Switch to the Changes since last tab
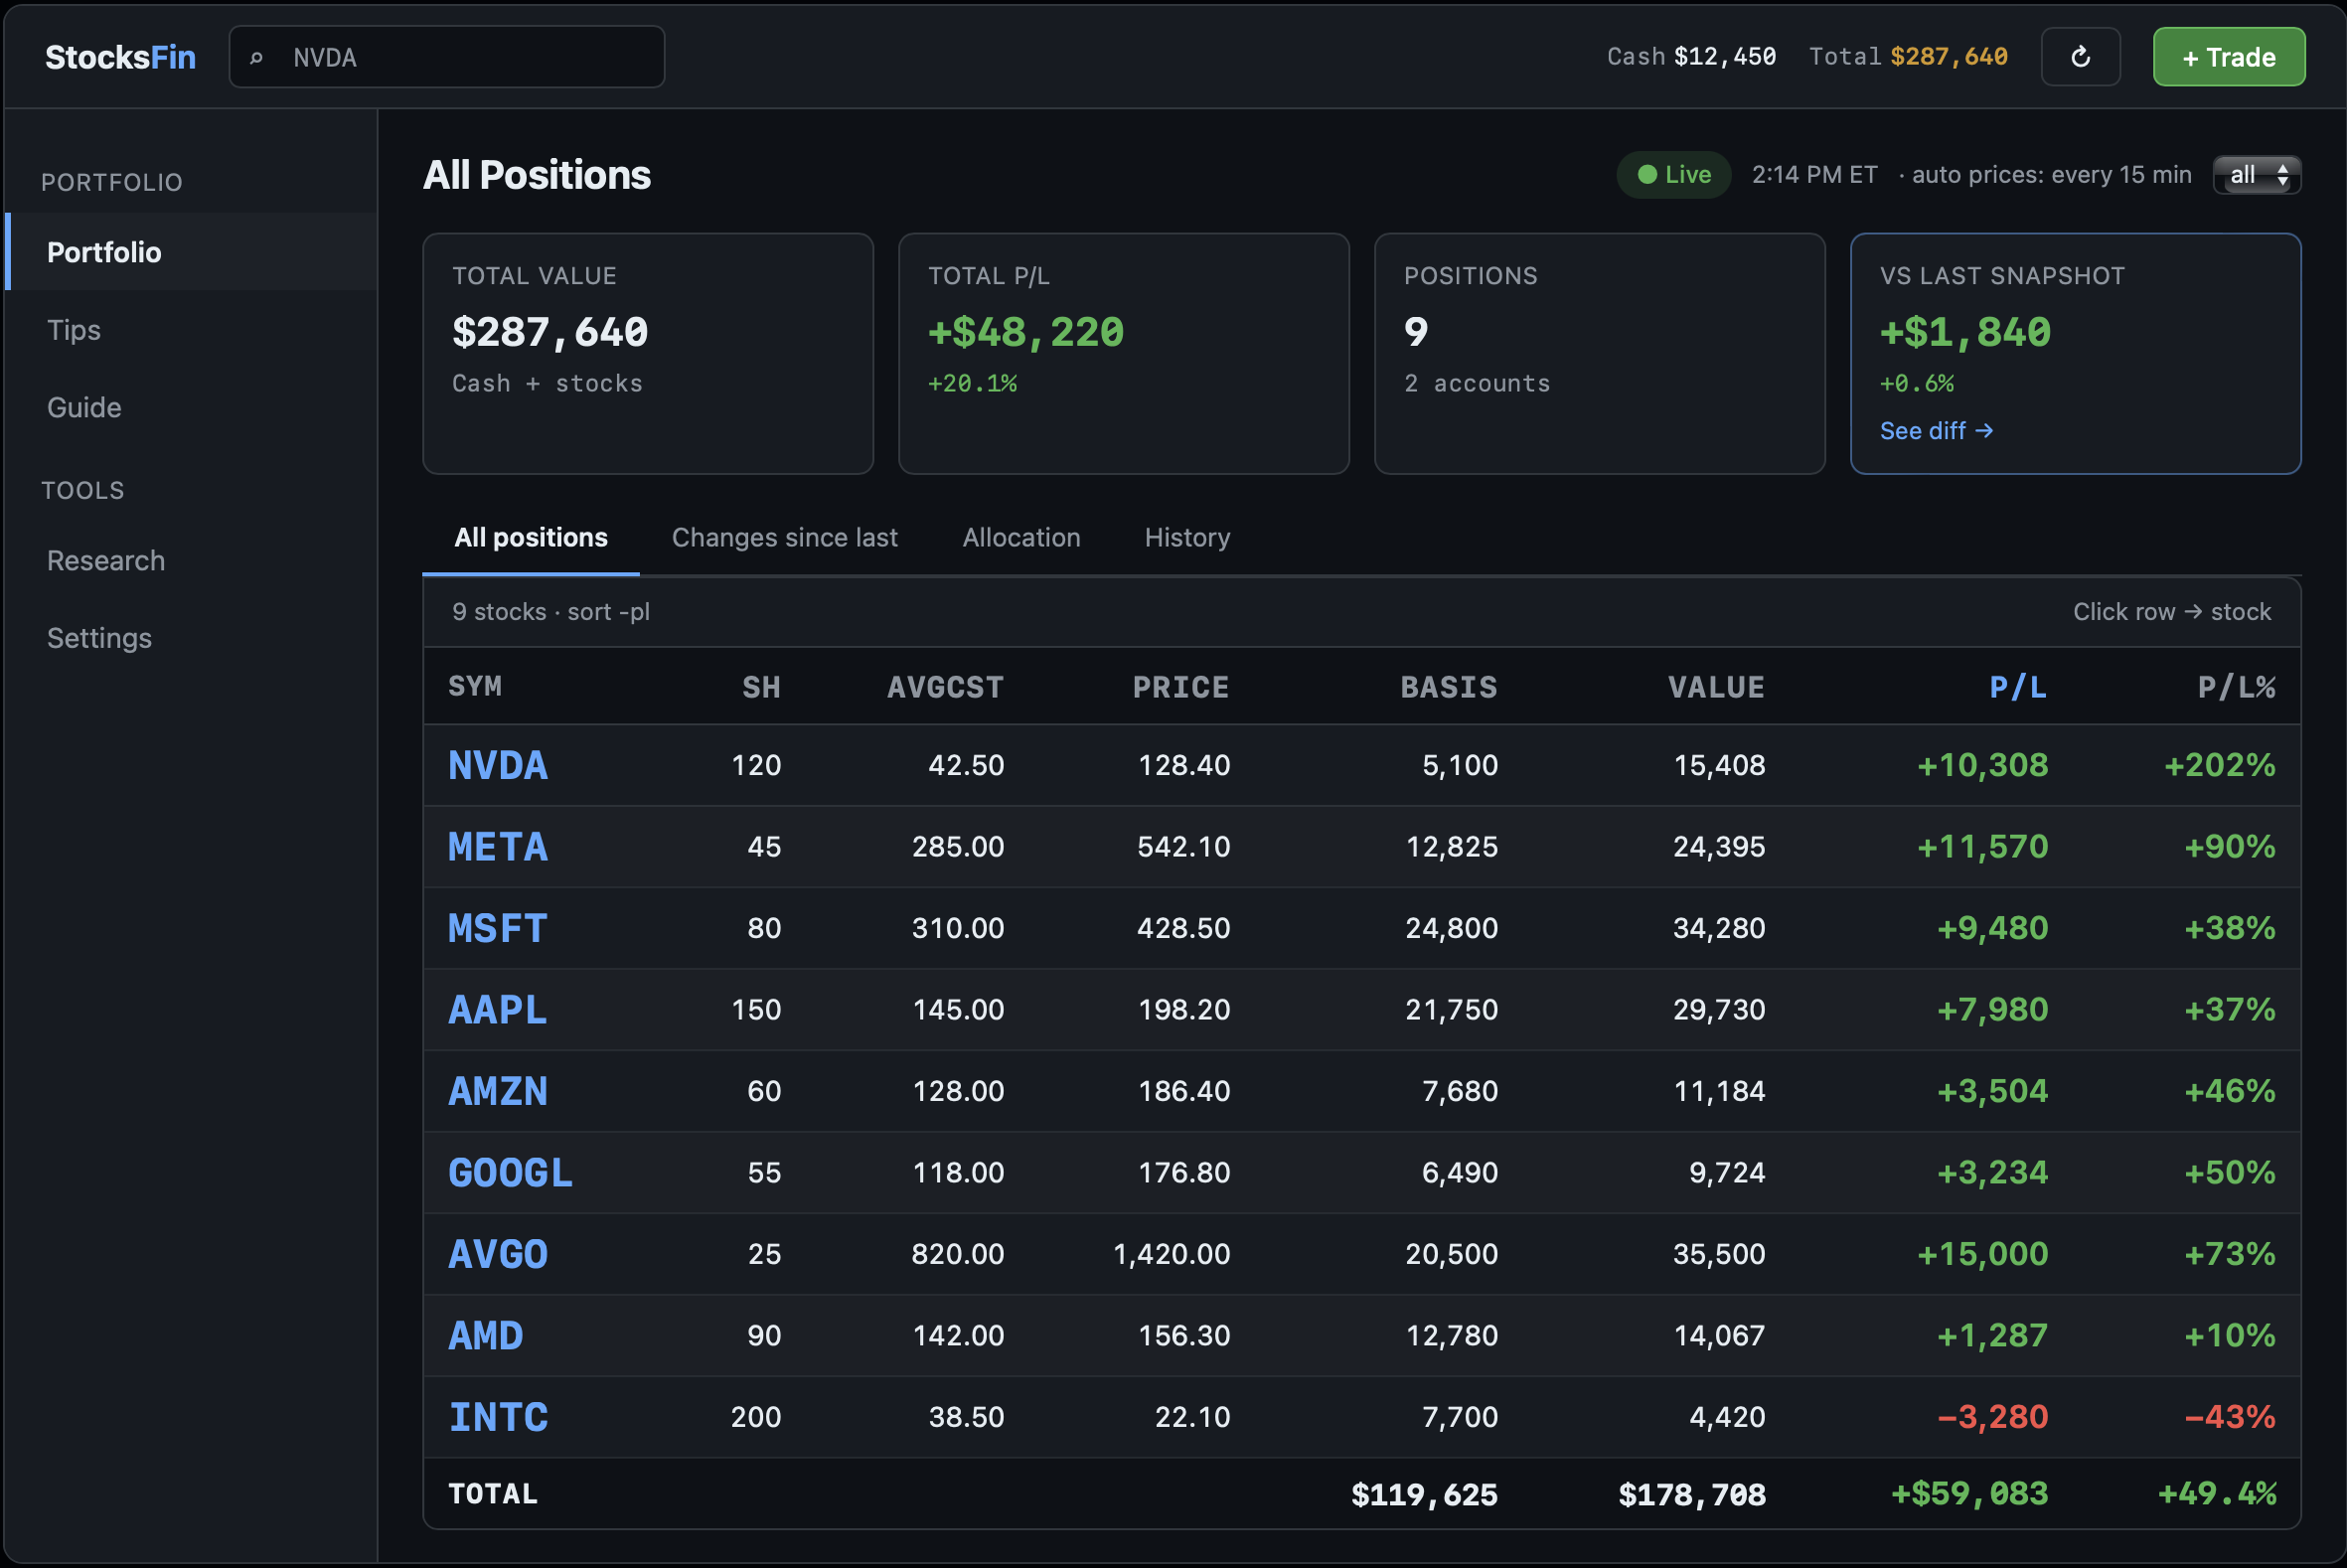 [784, 538]
